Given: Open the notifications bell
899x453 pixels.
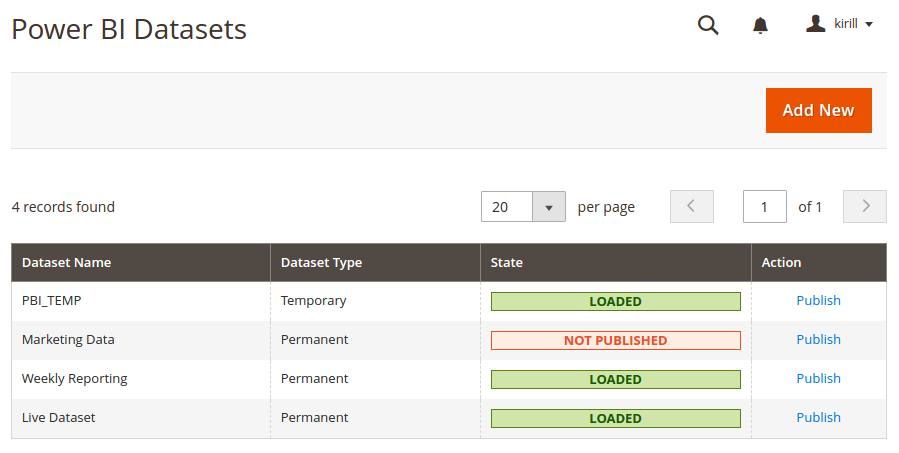Looking at the screenshot, I should pyautogui.click(x=760, y=25).
